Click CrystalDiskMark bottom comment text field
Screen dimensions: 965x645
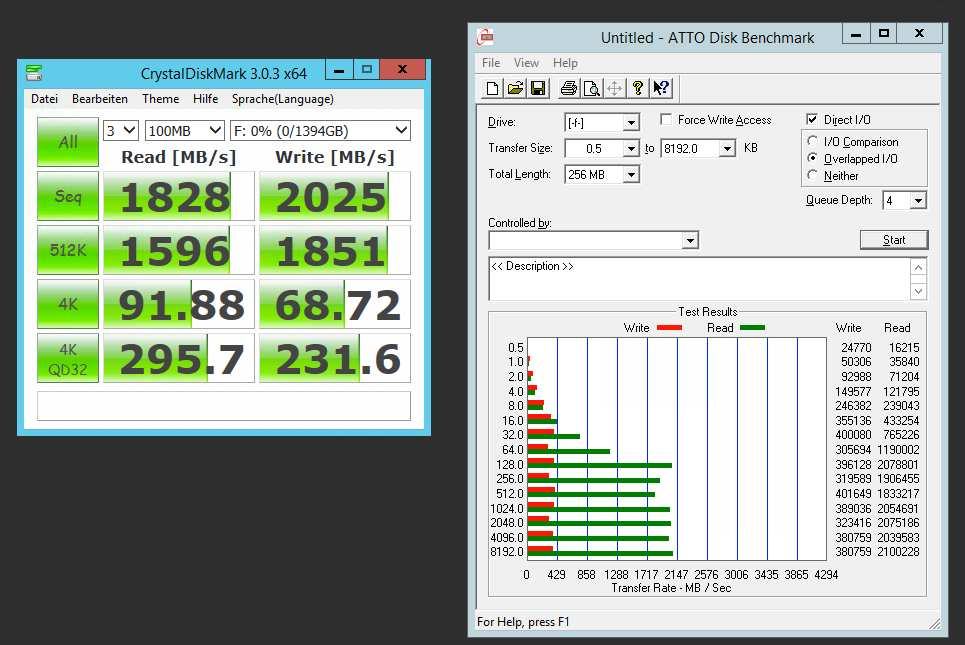tap(224, 406)
